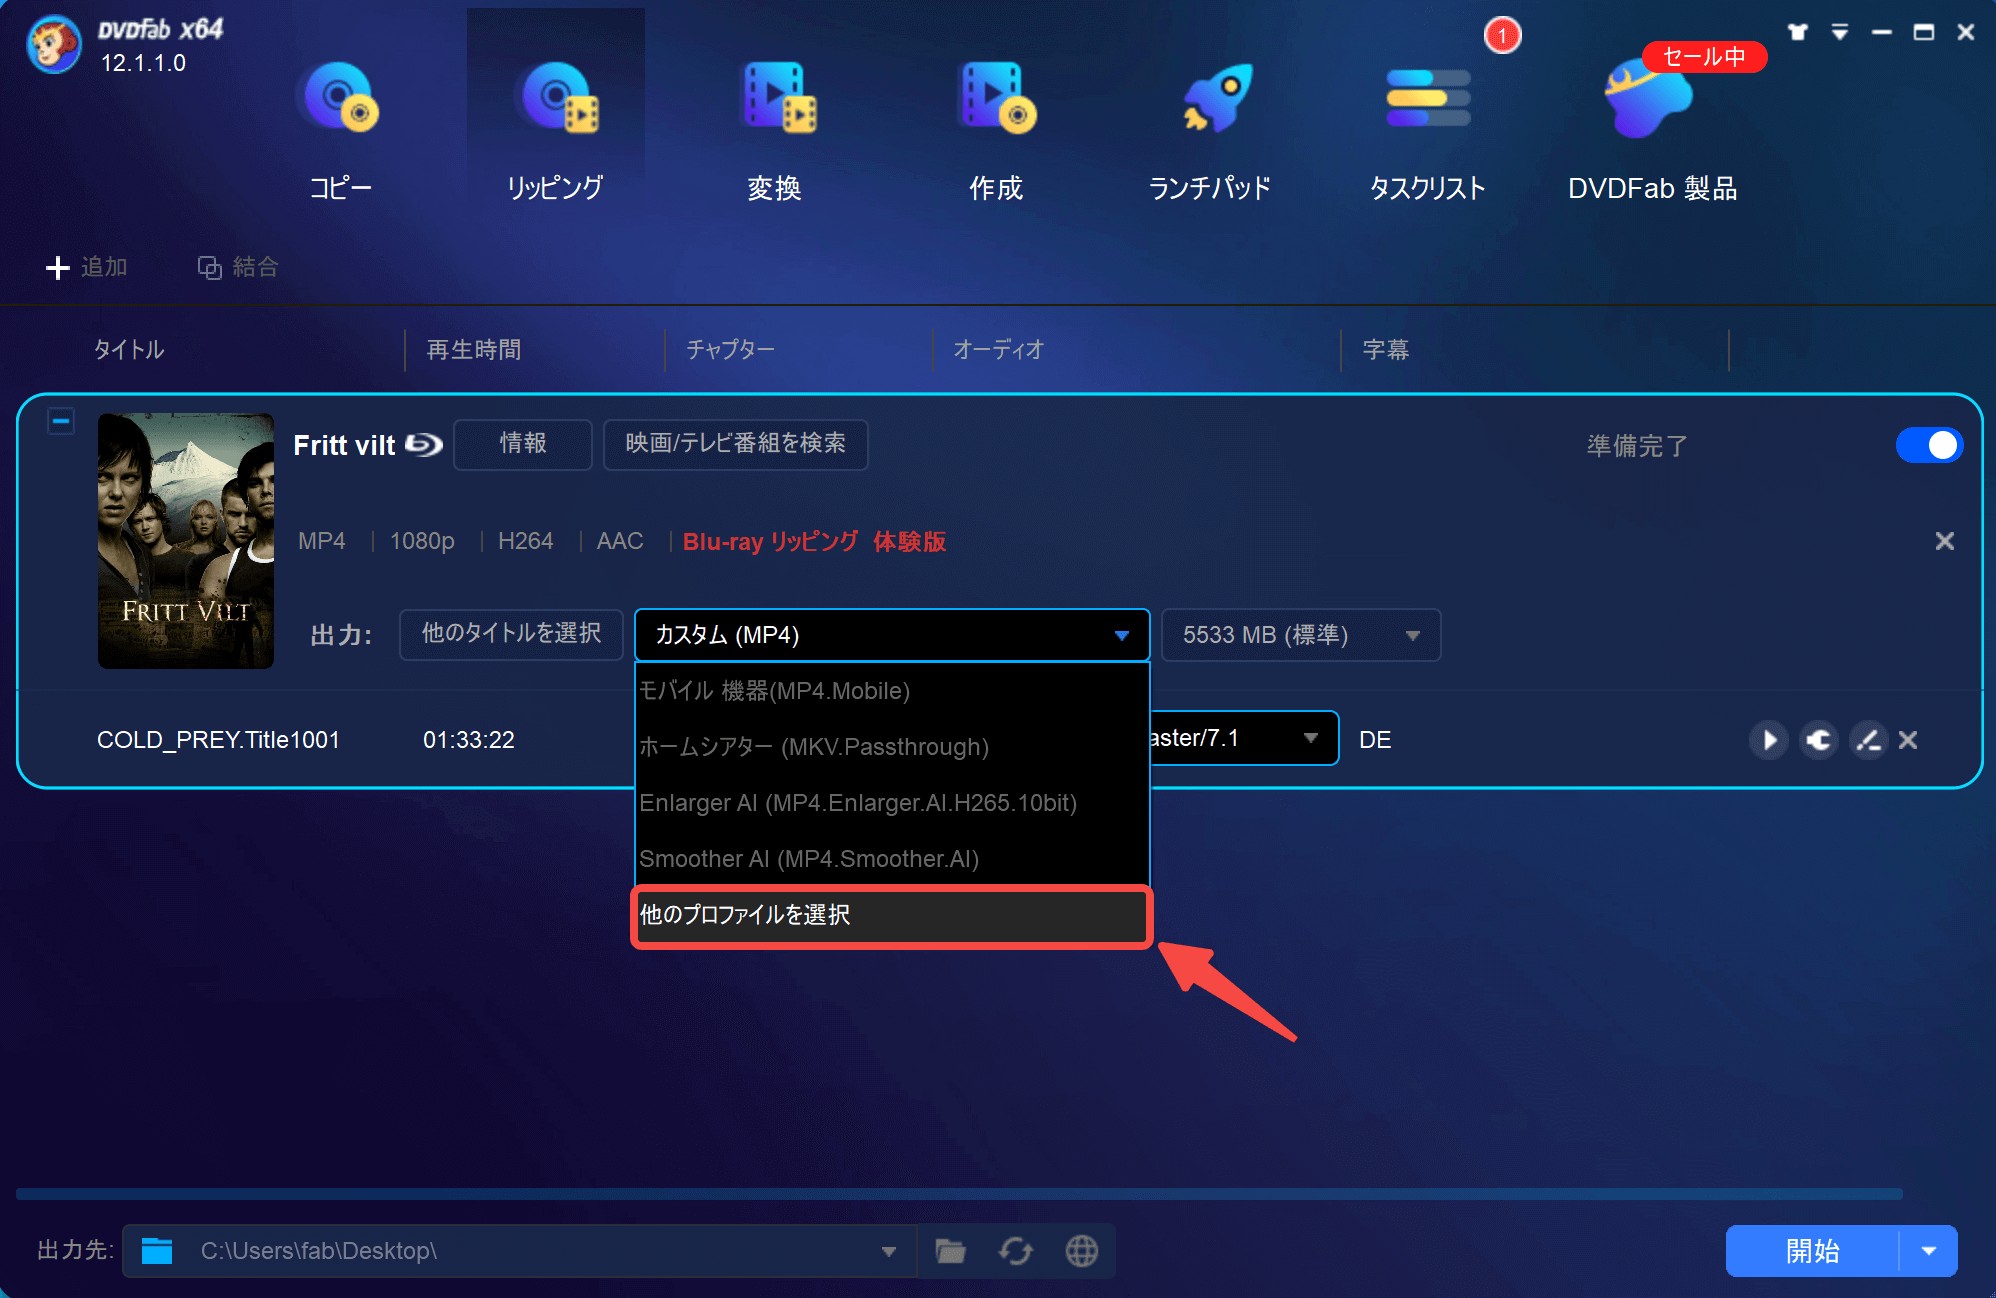Screen dimensions: 1996x1298
Task: Select Smoother AI (MP4.Smoother.AI) option
Action: pos(892,859)
